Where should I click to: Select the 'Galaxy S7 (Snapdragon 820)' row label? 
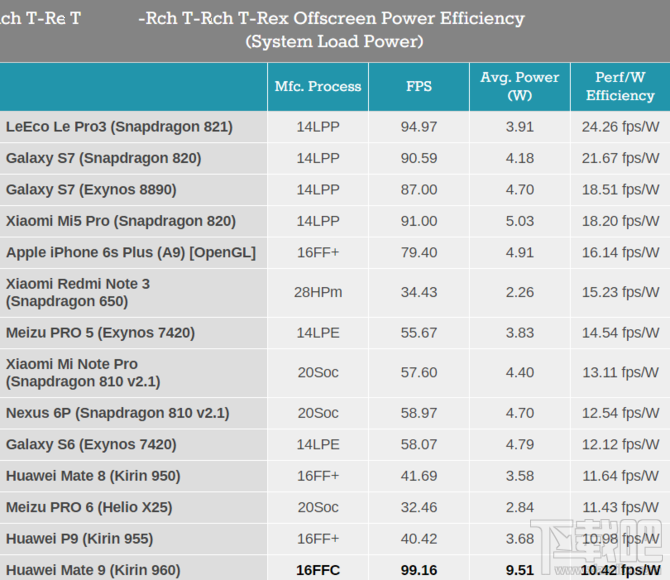click(103, 158)
